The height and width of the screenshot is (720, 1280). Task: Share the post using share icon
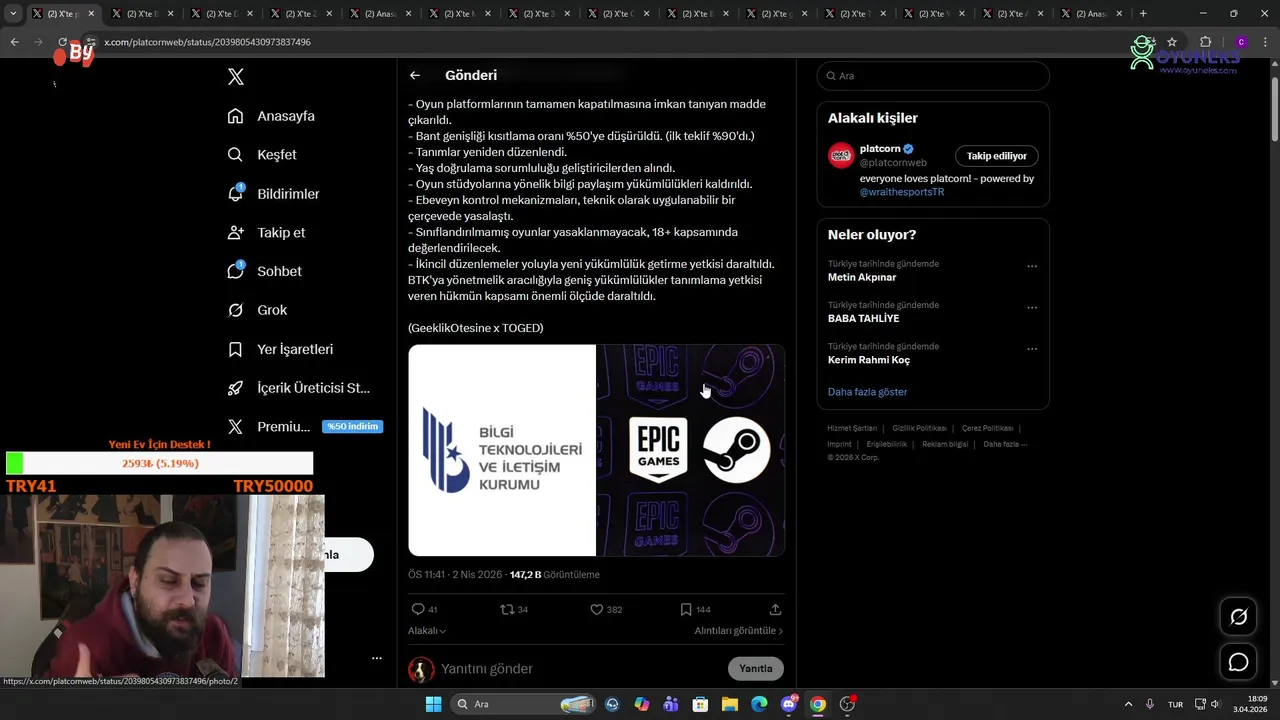775,609
